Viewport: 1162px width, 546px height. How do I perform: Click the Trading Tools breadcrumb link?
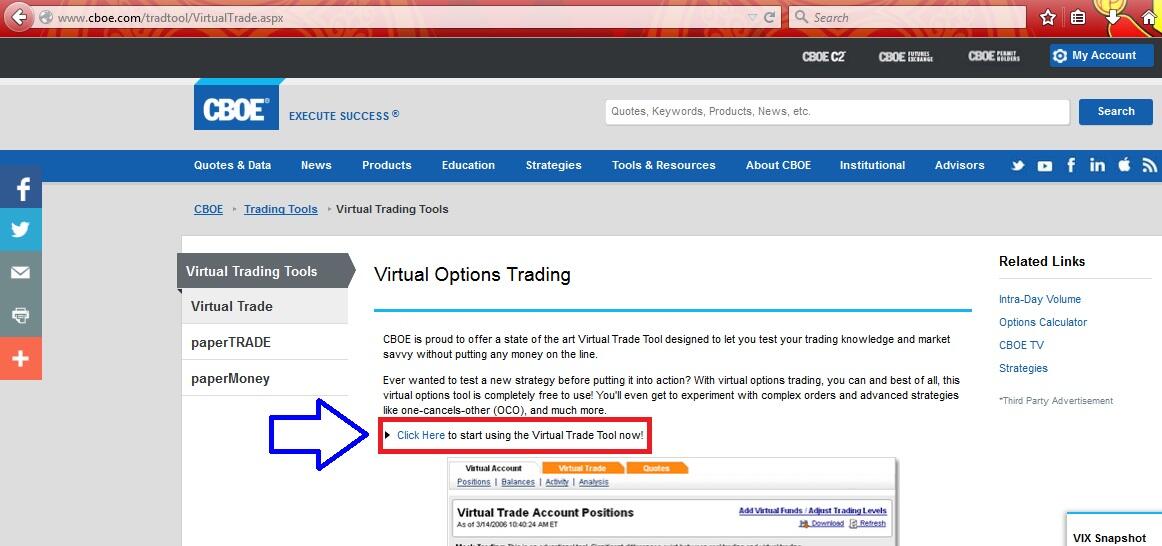pos(281,209)
